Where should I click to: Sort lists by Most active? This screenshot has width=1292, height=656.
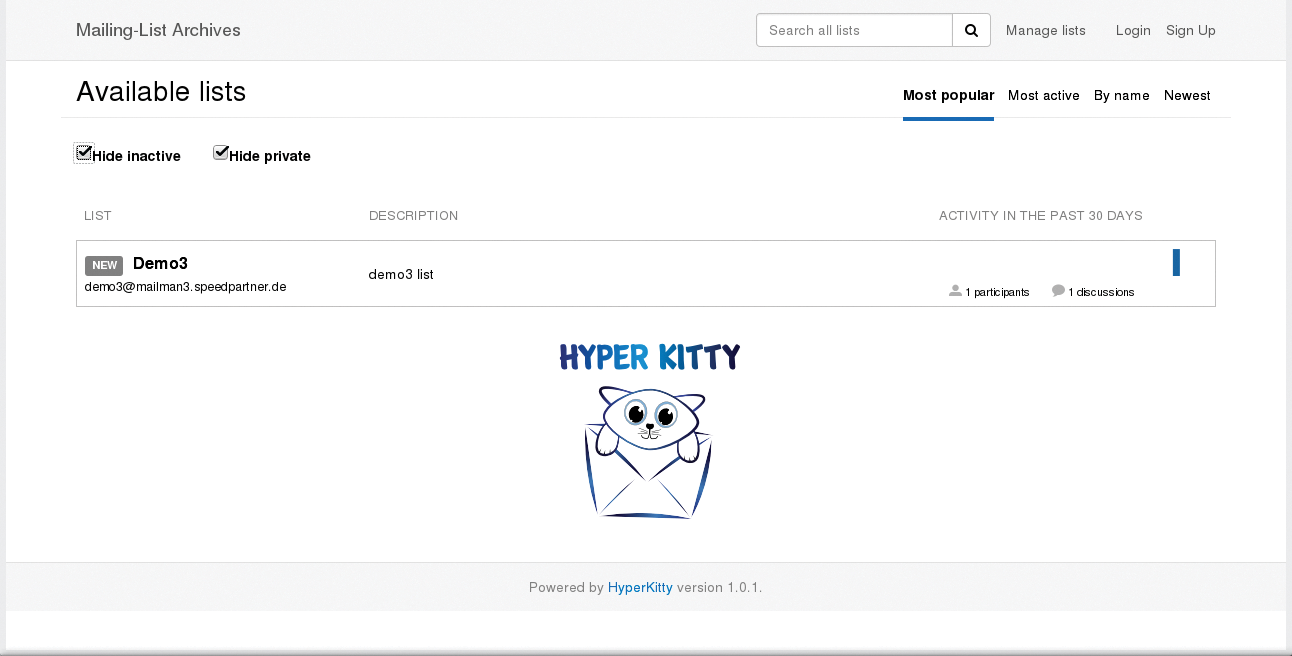1044,95
